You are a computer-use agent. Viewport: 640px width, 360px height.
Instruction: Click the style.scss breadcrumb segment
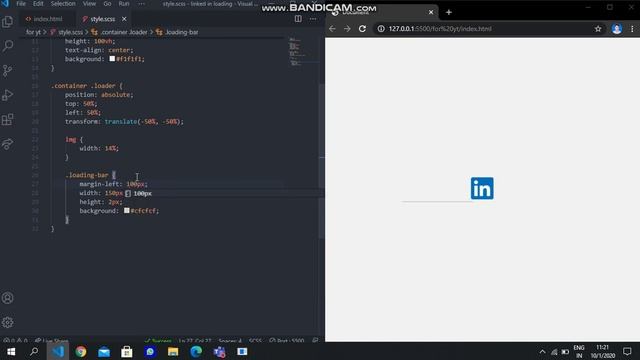[70, 32]
